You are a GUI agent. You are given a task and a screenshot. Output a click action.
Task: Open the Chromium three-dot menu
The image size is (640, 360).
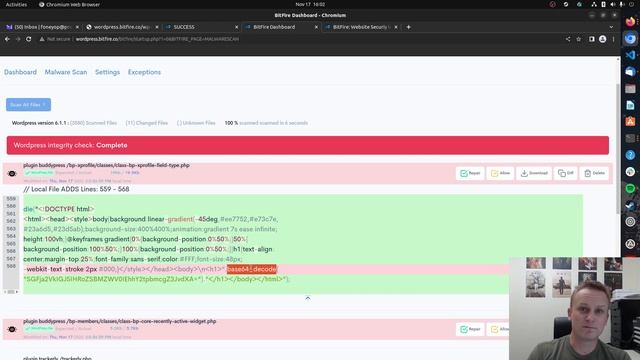[613, 39]
